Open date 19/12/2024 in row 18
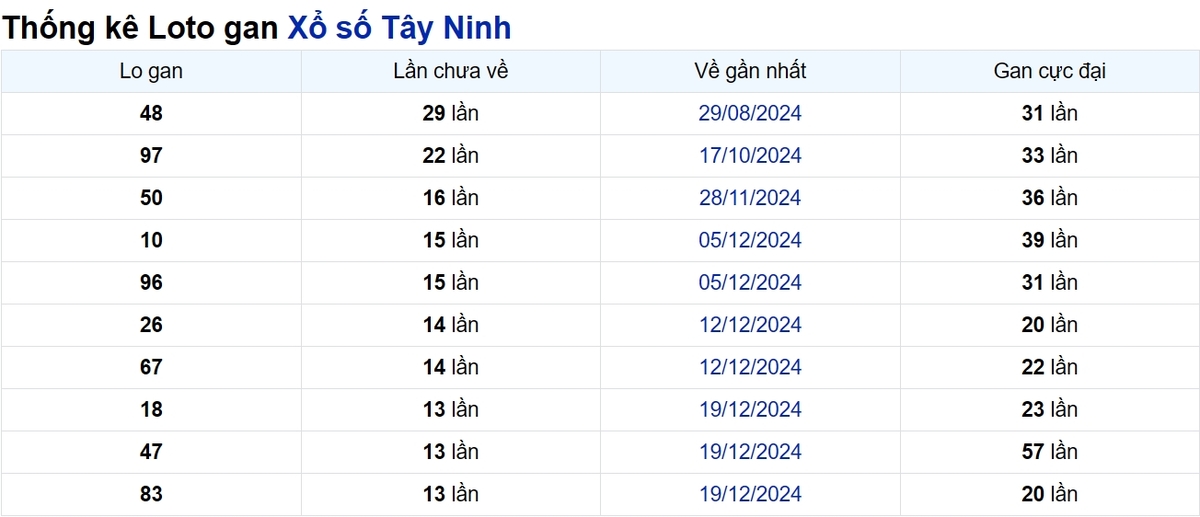Screen dimensions: 1200x517 tap(750, 409)
